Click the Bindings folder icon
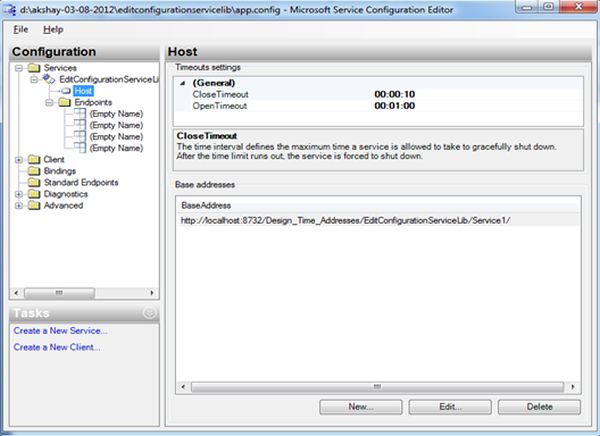600x436 pixels. (34, 171)
